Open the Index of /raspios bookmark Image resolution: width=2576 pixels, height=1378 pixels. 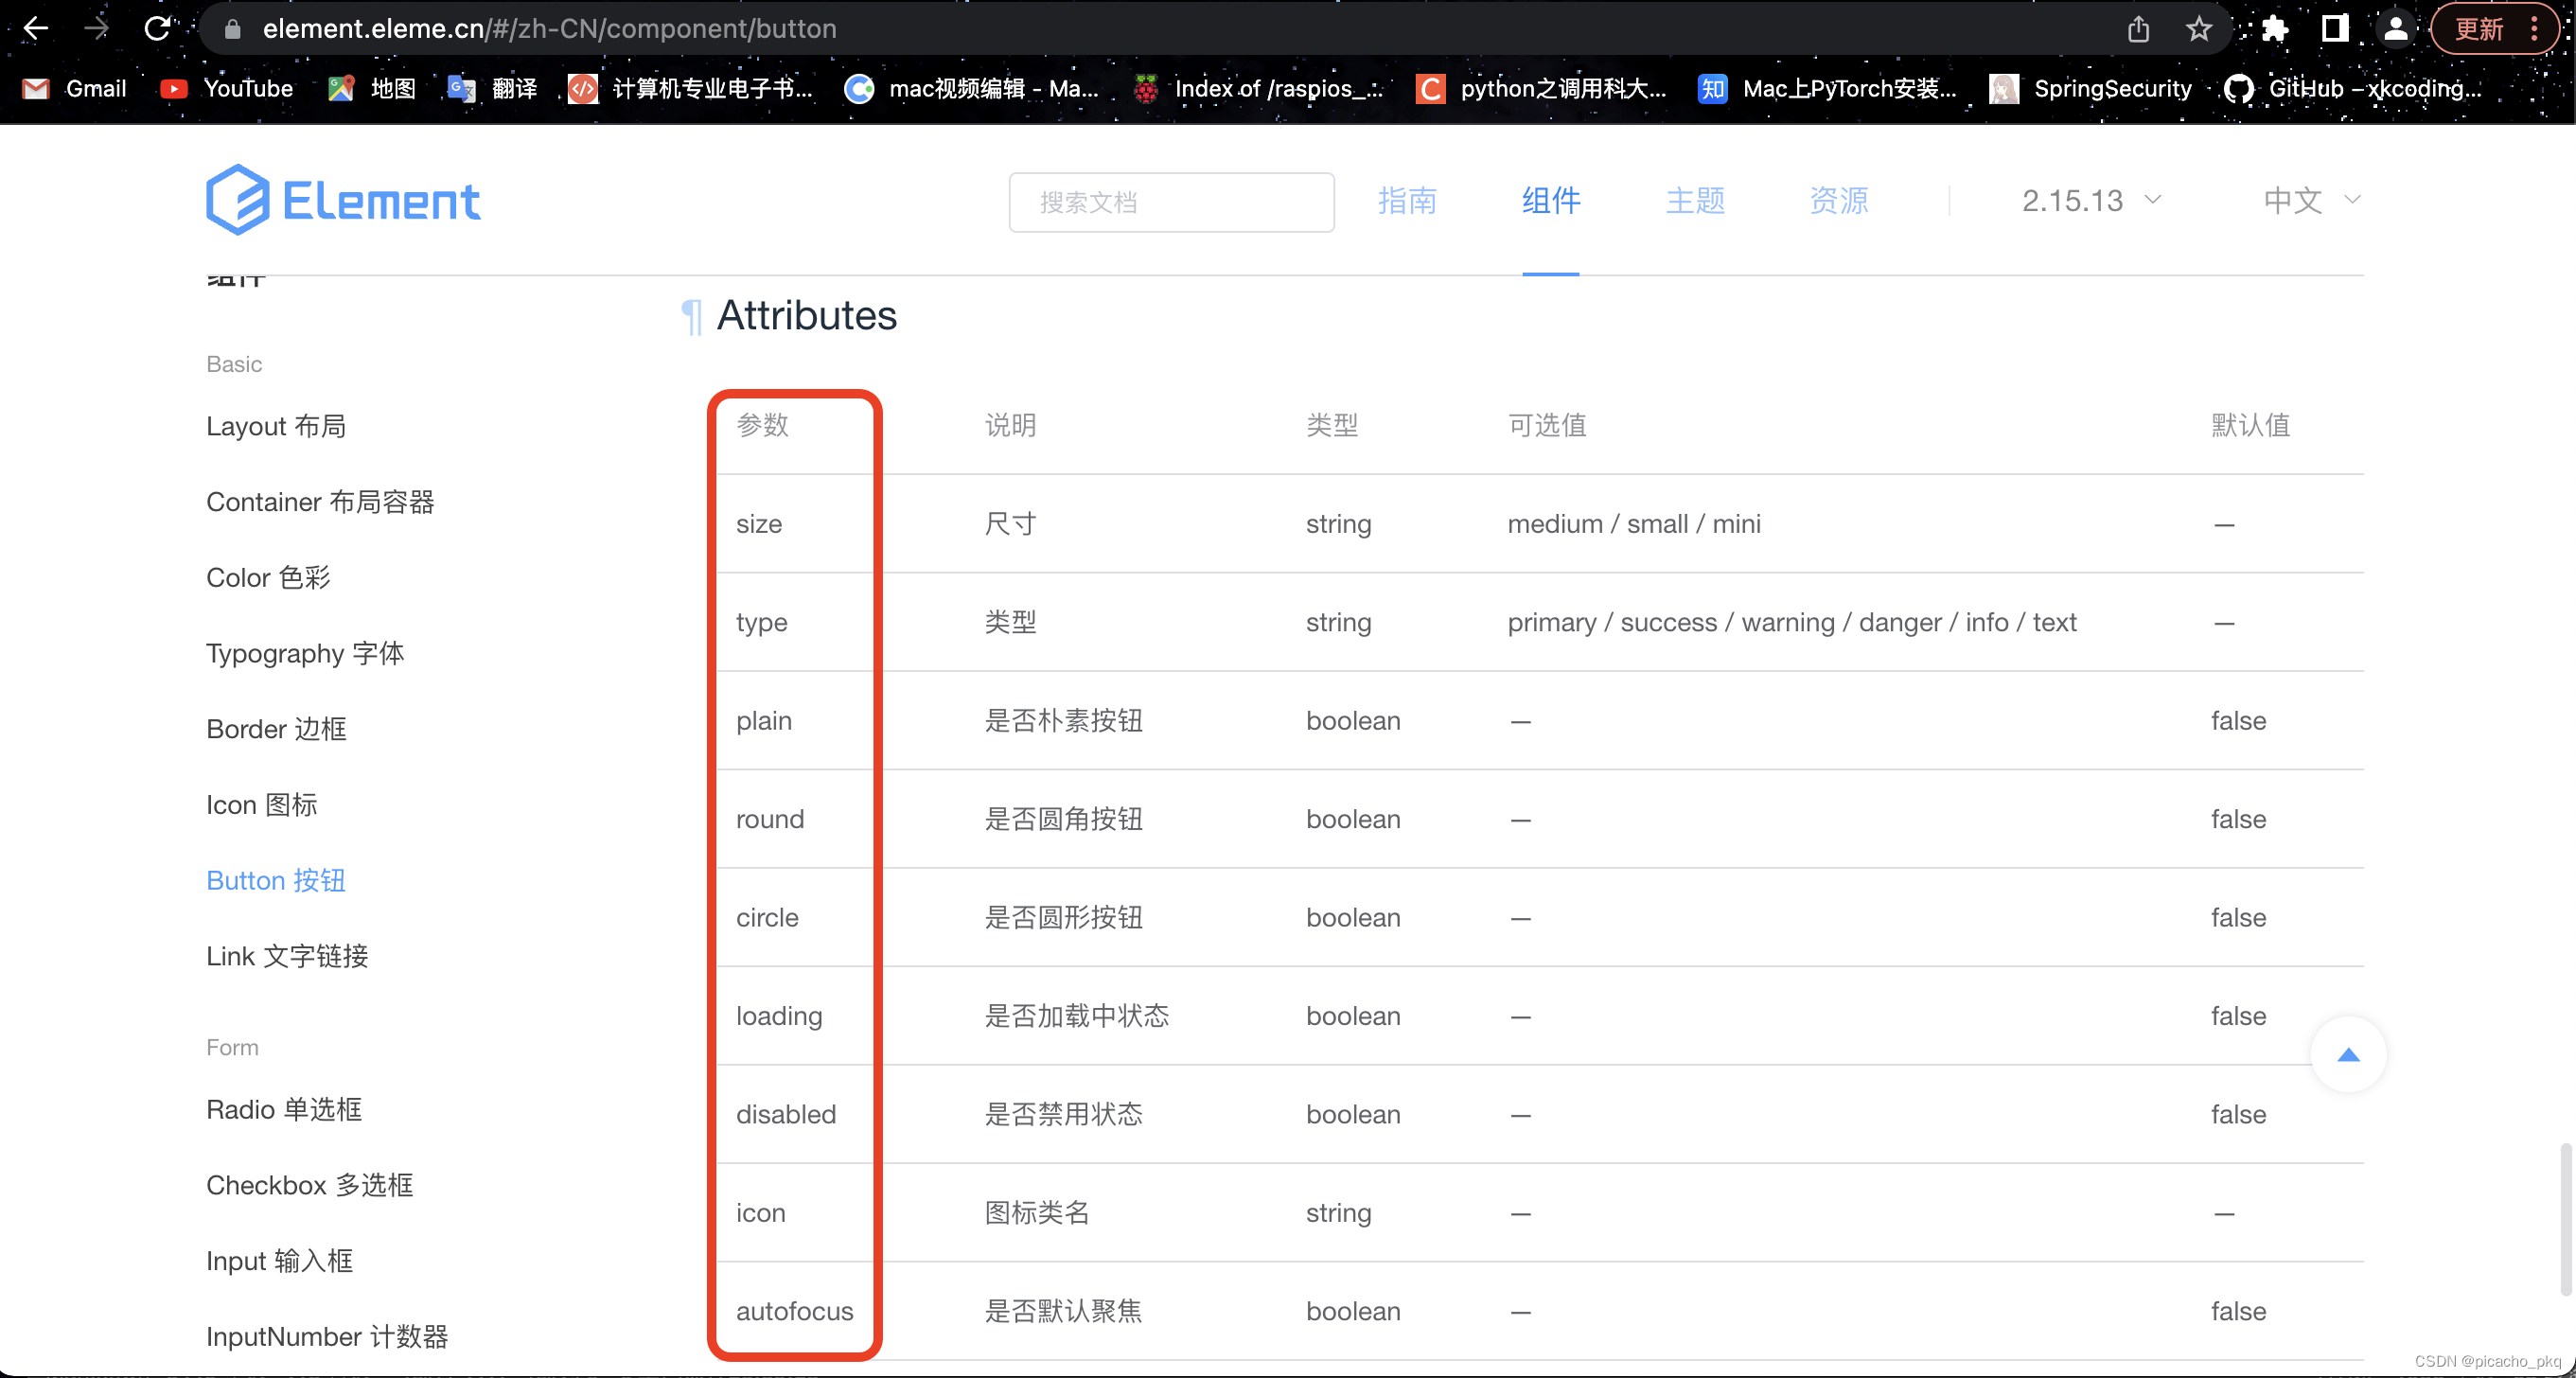1259,89
